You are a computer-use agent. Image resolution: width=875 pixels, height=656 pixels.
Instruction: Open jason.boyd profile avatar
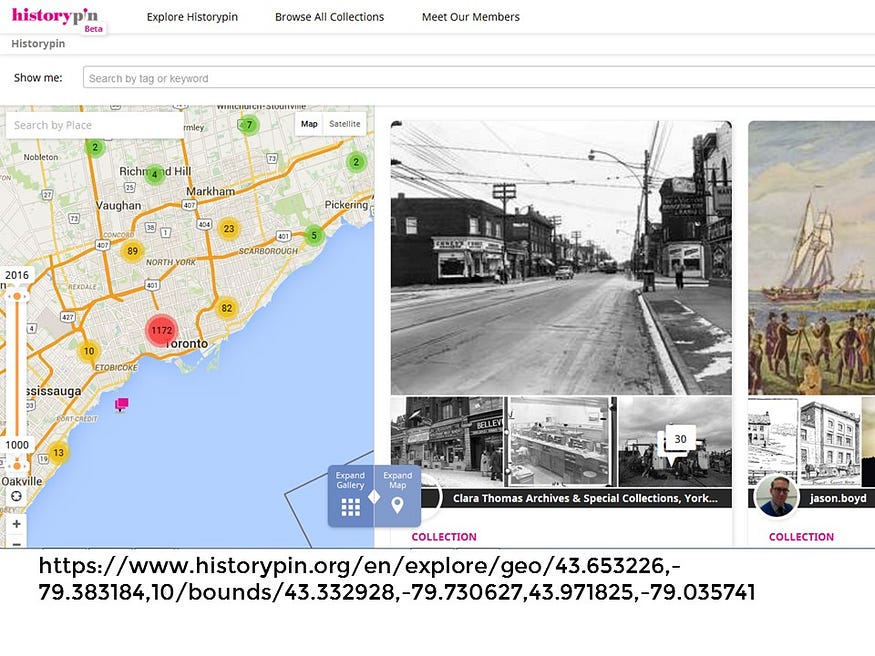[776, 496]
